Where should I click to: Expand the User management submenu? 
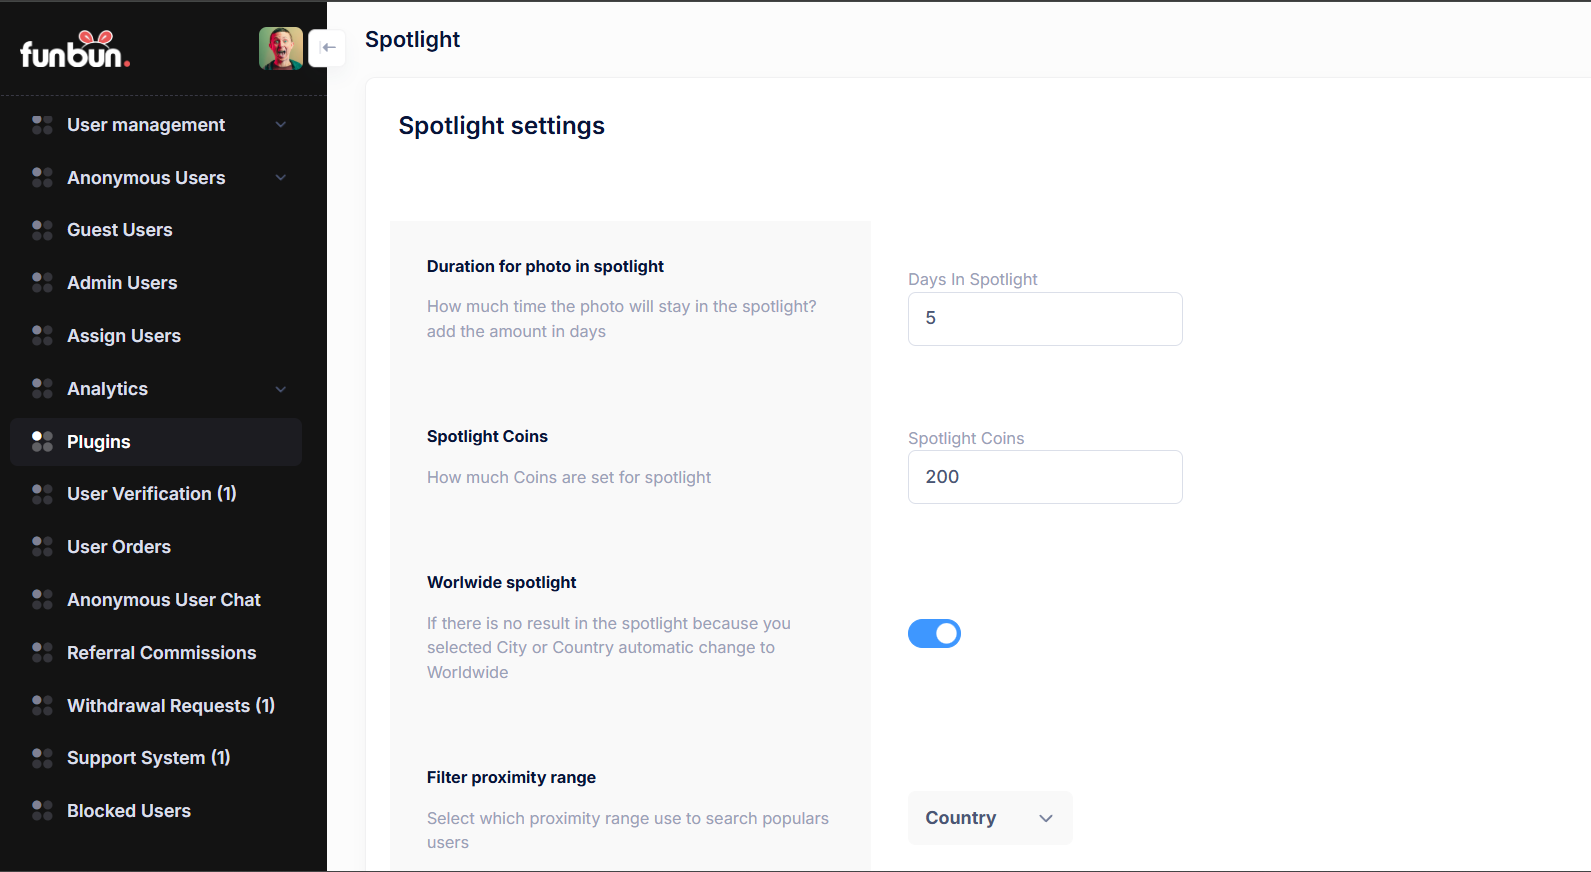point(281,125)
